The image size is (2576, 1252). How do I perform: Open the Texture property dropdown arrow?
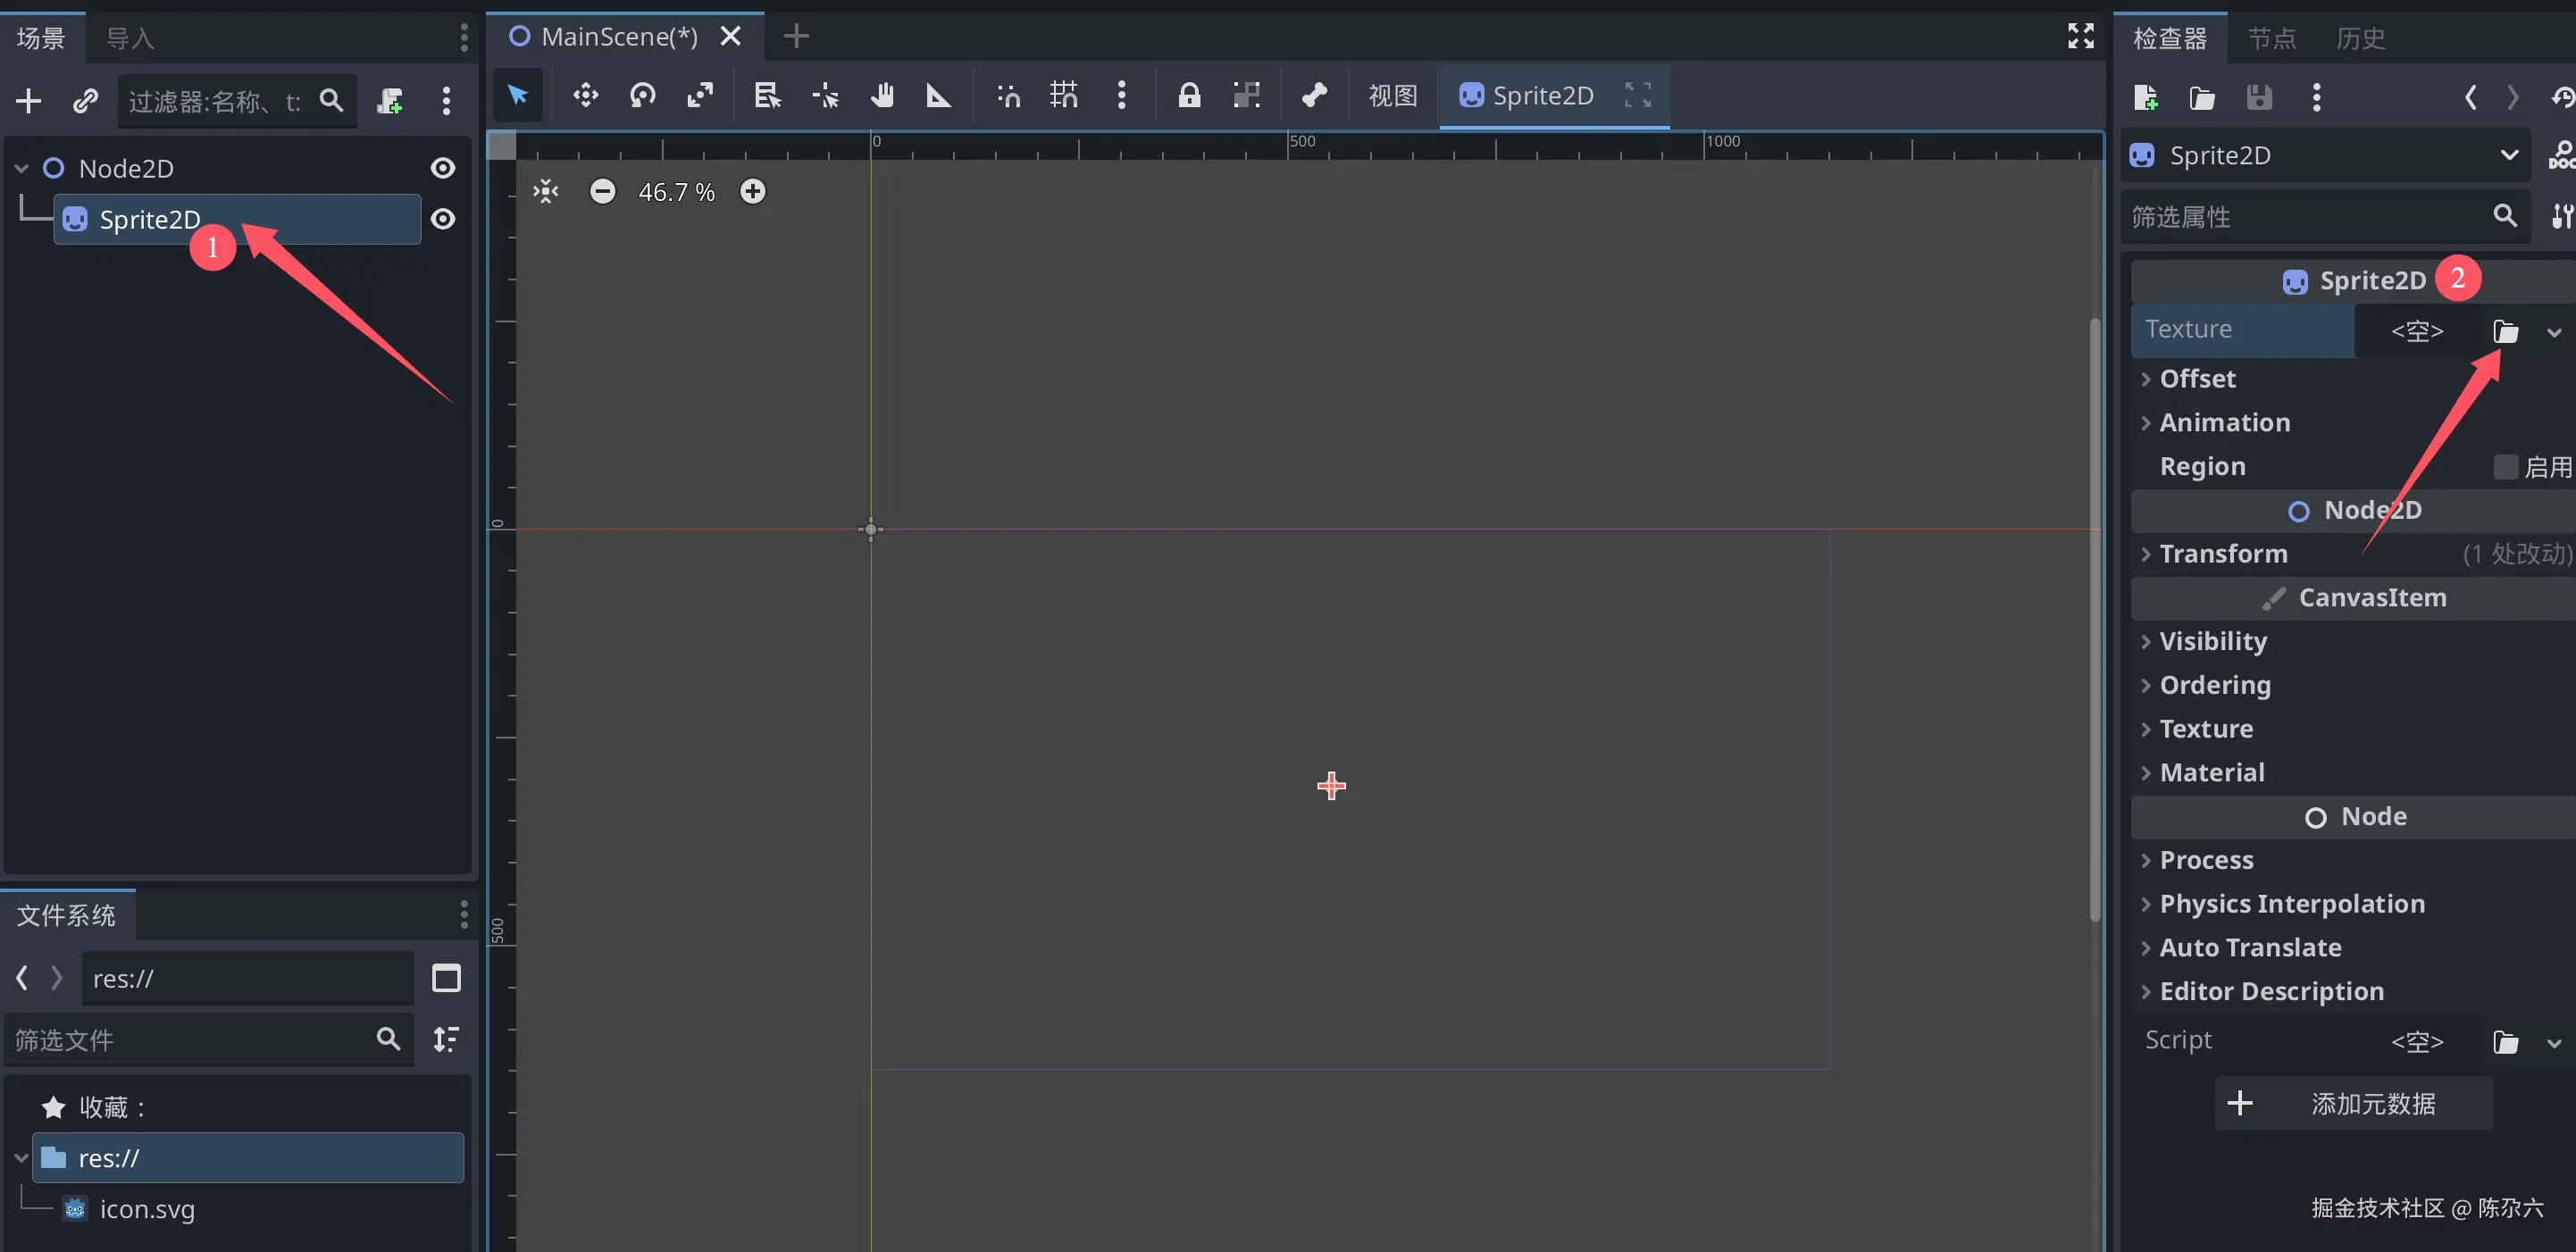coord(2553,332)
